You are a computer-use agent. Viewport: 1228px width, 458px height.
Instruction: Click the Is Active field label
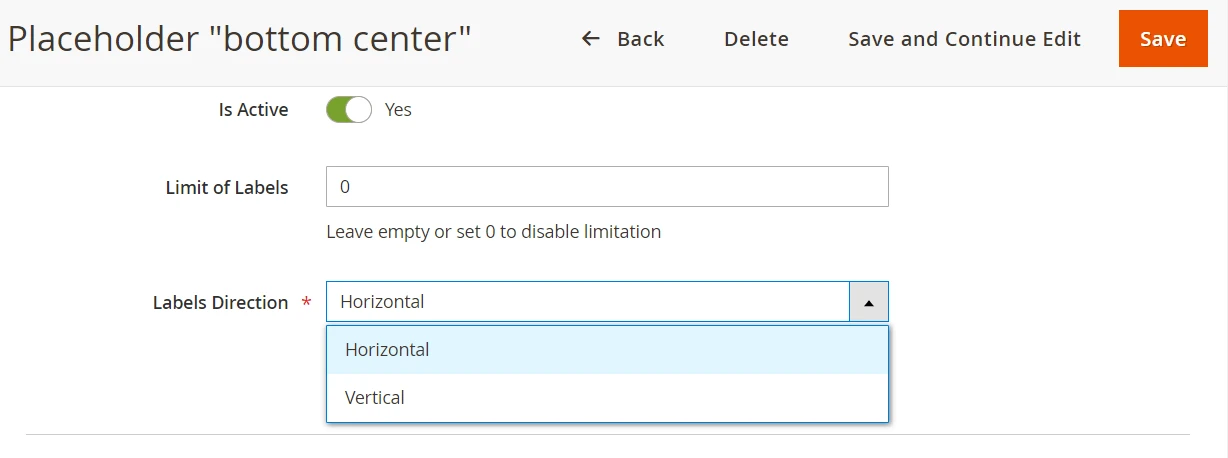coord(253,110)
